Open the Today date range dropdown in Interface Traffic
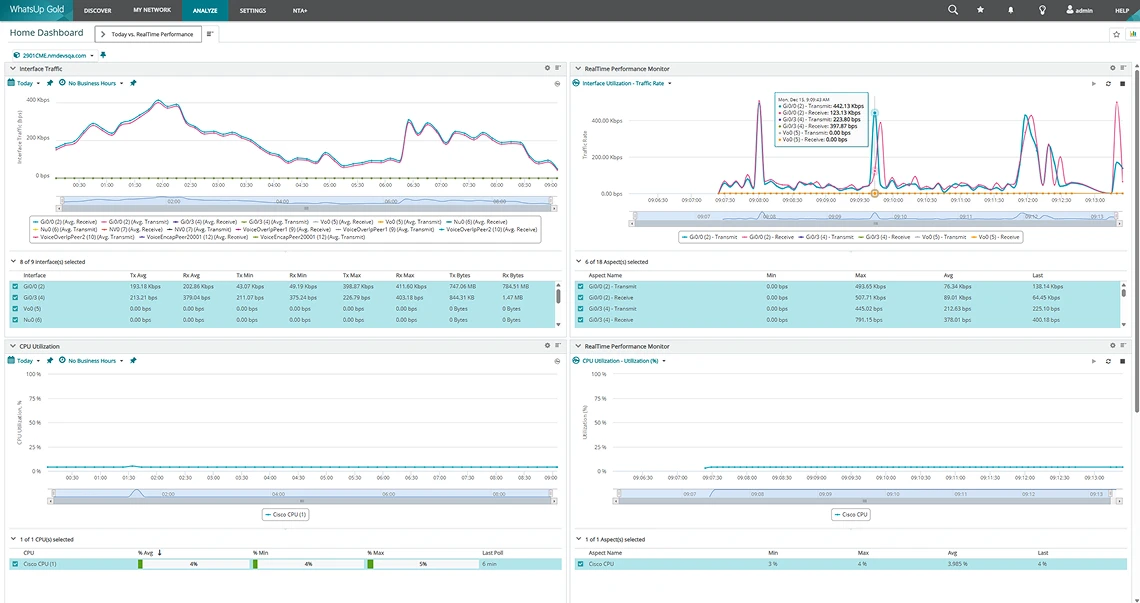The image size is (1140, 603). pyautogui.click(x=27, y=83)
